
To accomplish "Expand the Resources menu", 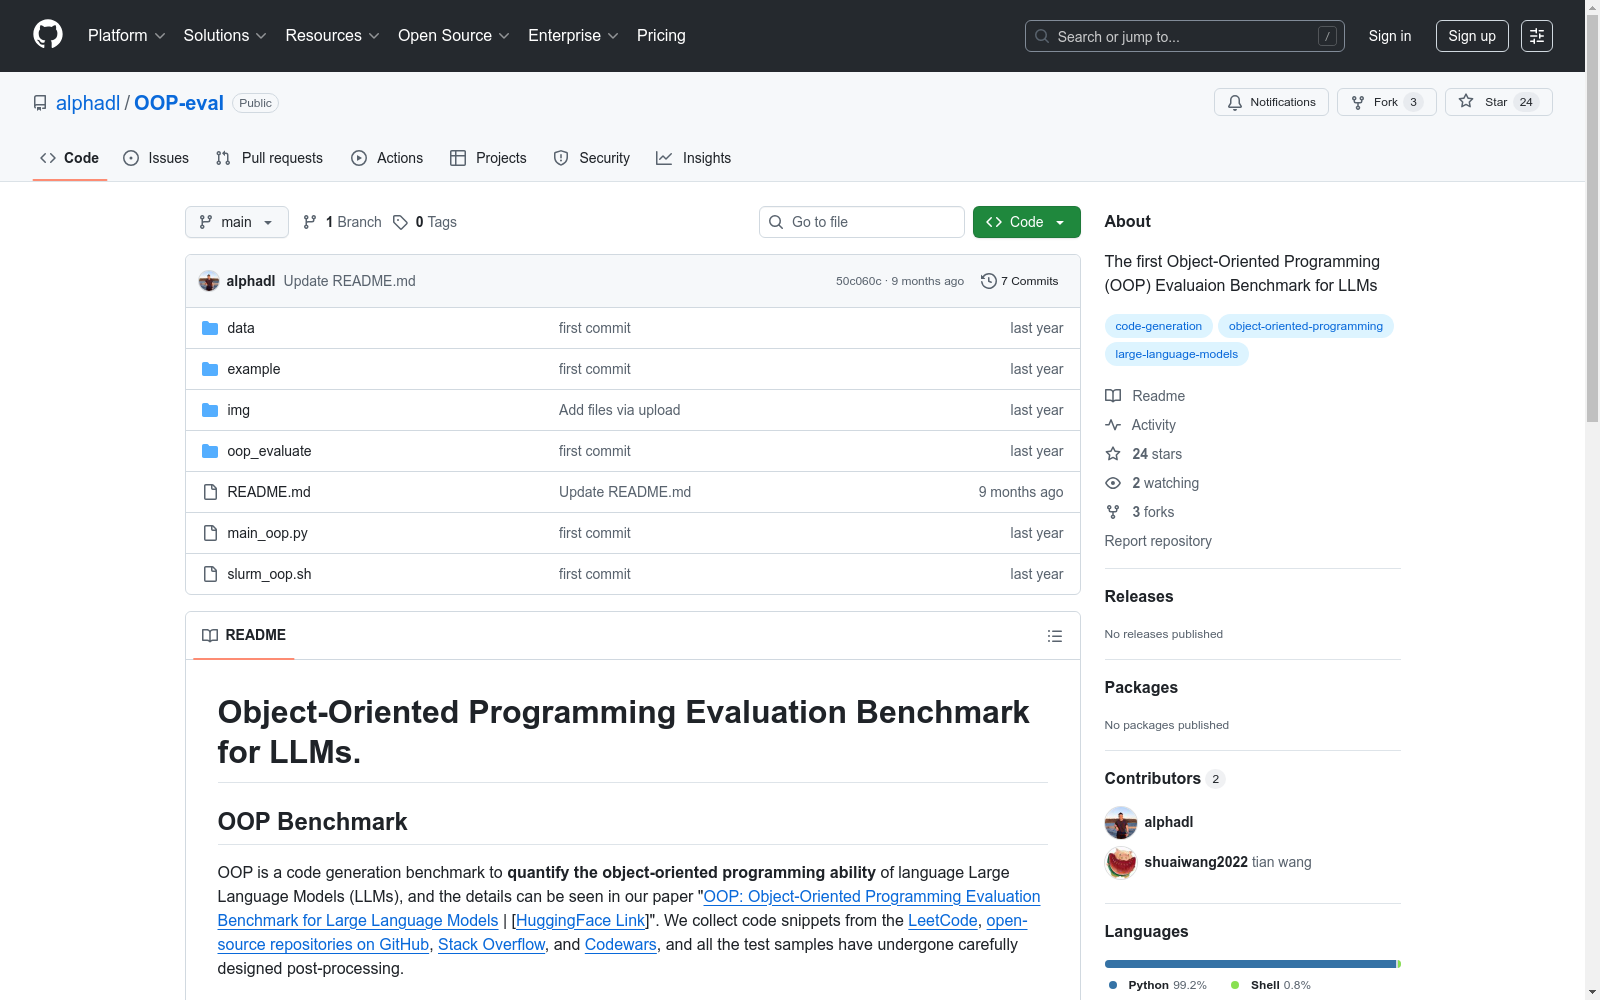I will [332, 36].
